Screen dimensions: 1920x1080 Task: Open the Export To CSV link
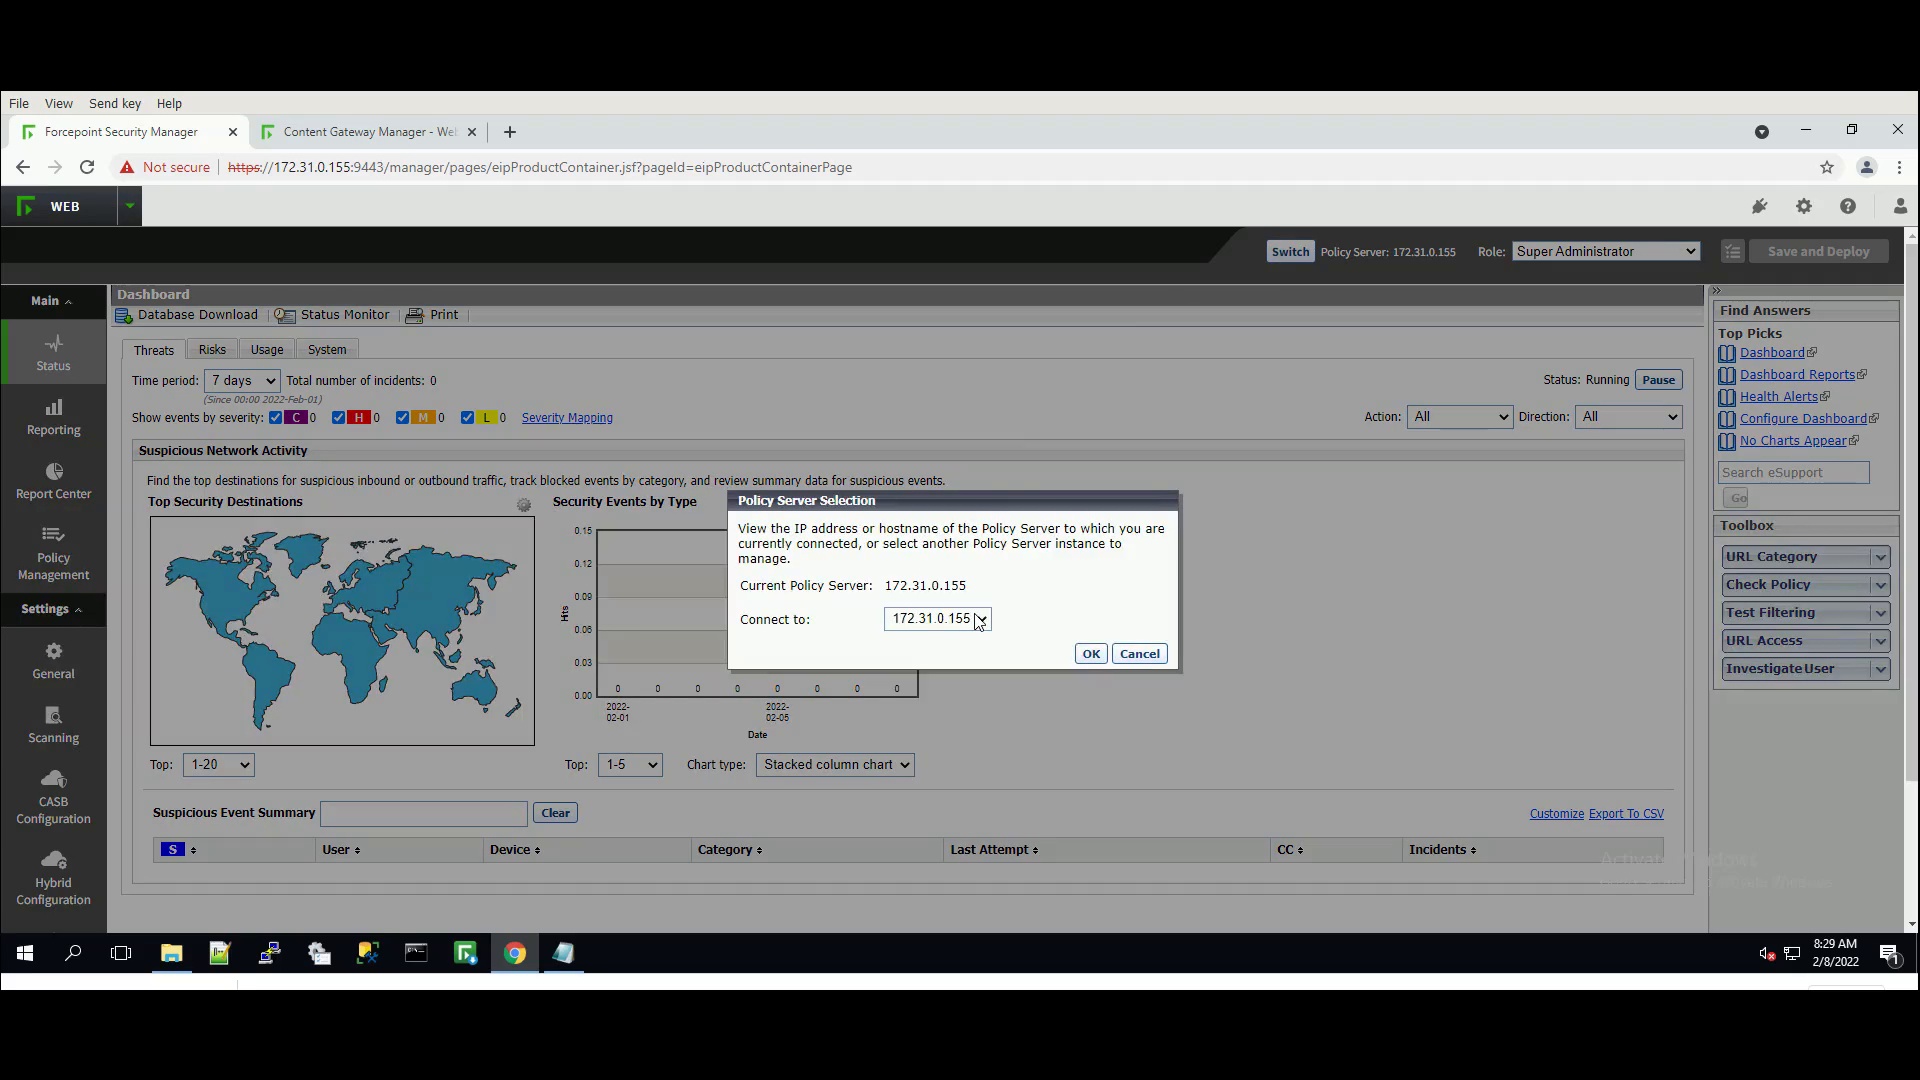tap(1626, 814)
